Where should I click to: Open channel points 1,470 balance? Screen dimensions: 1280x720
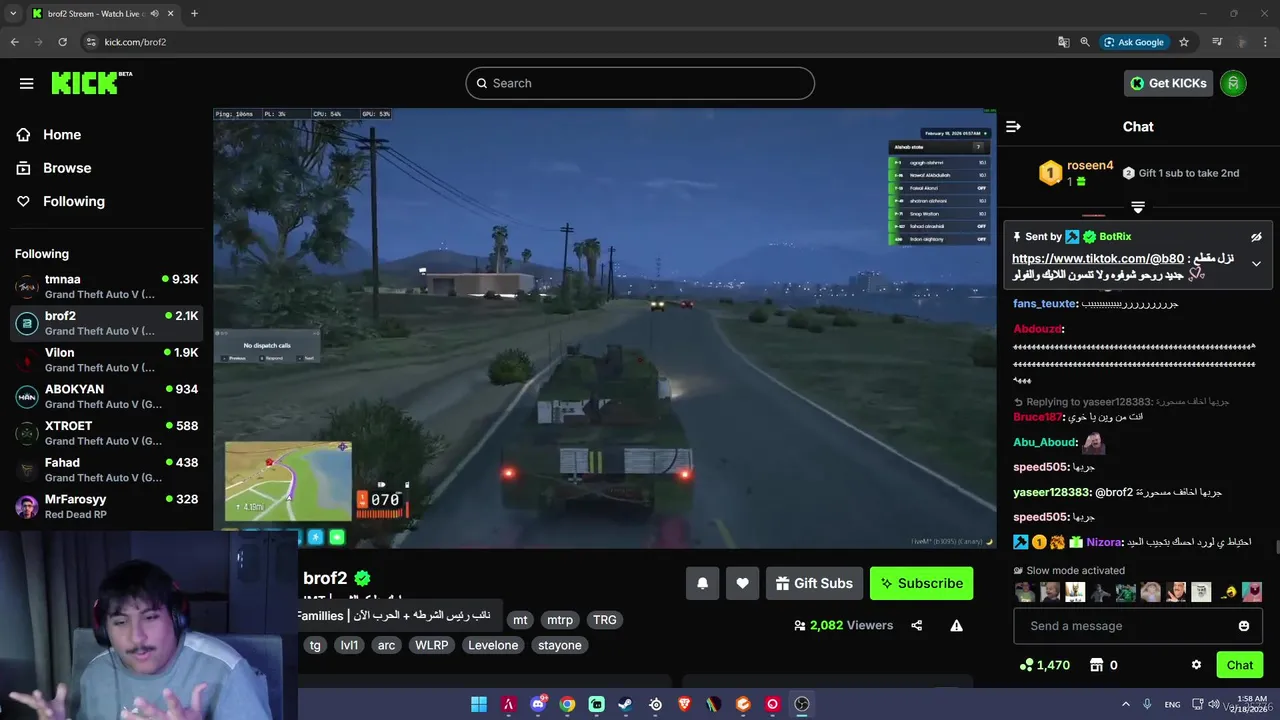(1044, 665)
